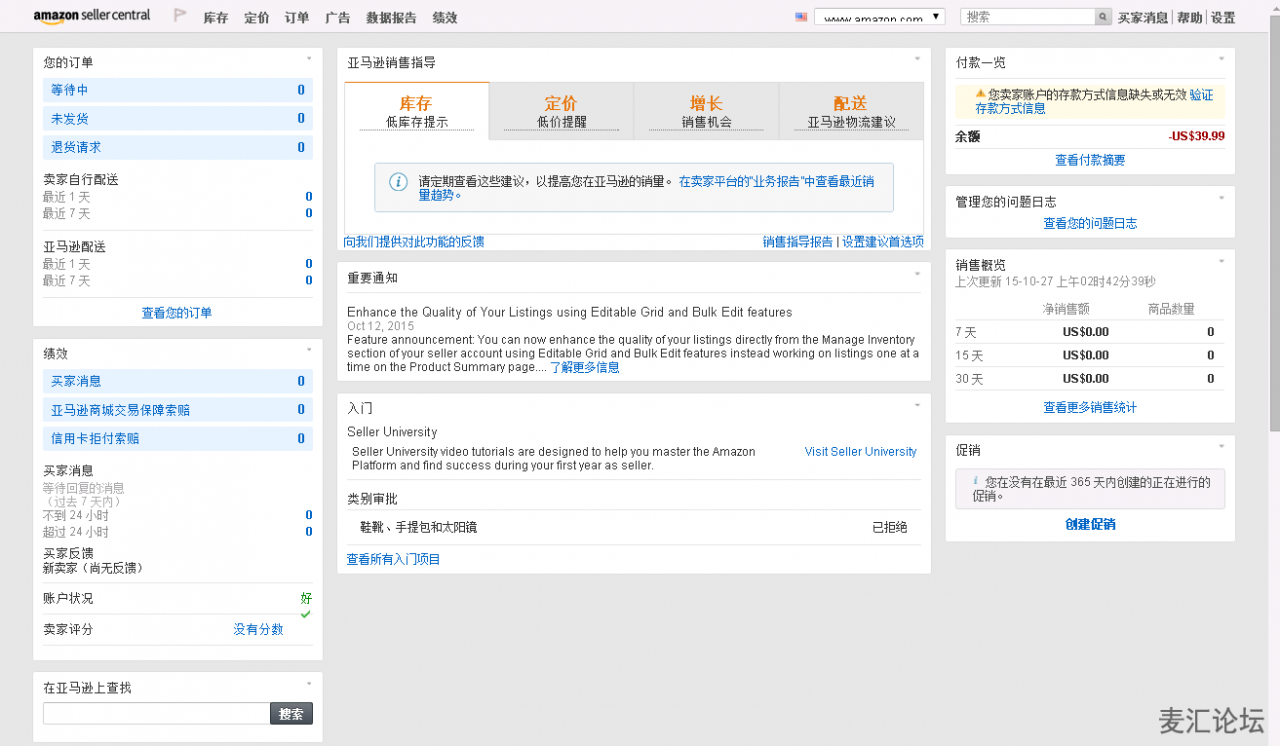Click the 了解更多信息 link in notice
The image size is (1280, 746).
pyautogui.click(x=585, y=367)
